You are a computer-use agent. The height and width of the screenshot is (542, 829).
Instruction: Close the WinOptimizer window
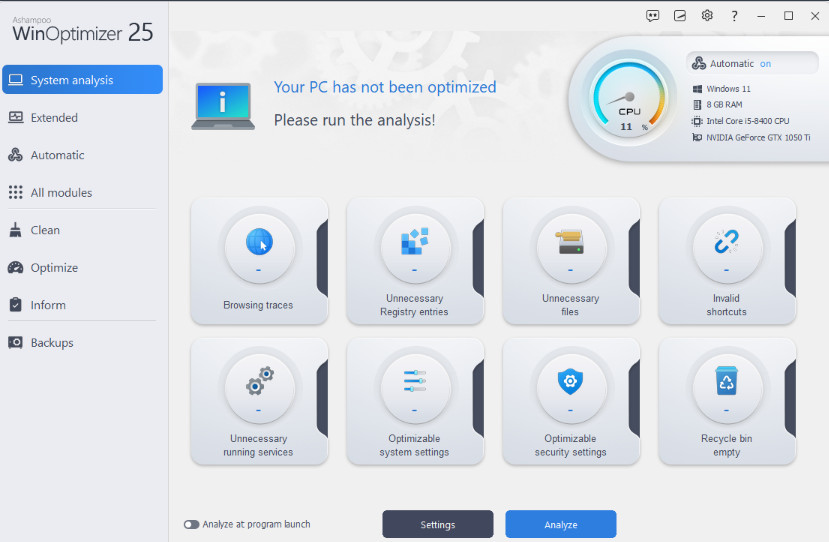(815, 16)
